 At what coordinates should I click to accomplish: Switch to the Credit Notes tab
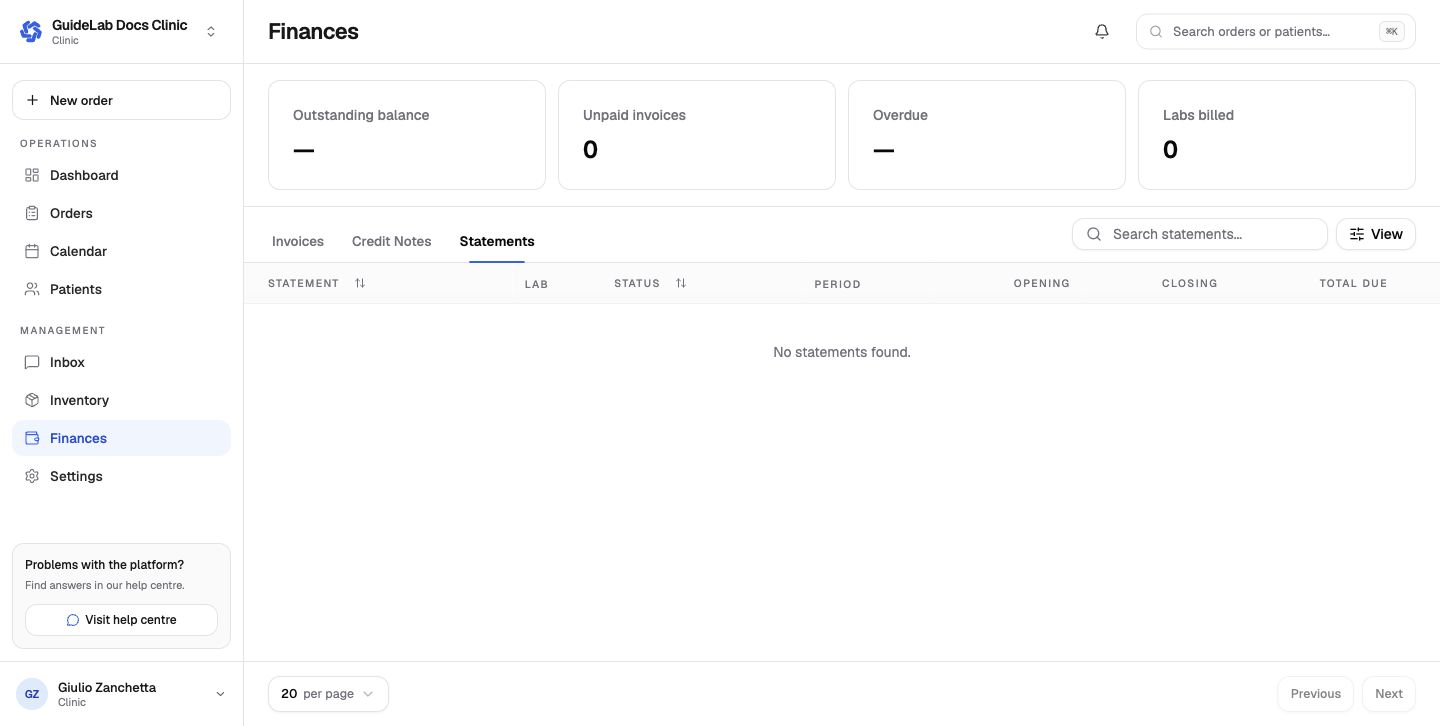pos(392,241)
